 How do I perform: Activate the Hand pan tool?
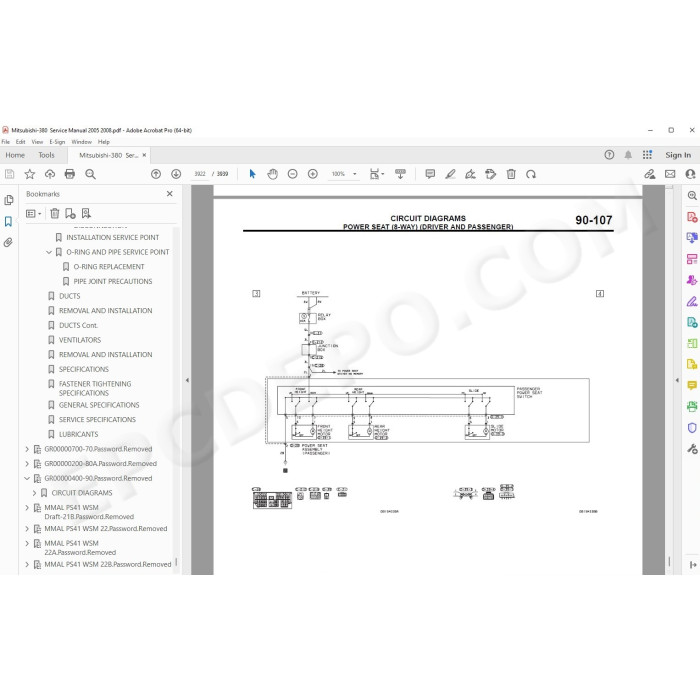pos(272,174)
